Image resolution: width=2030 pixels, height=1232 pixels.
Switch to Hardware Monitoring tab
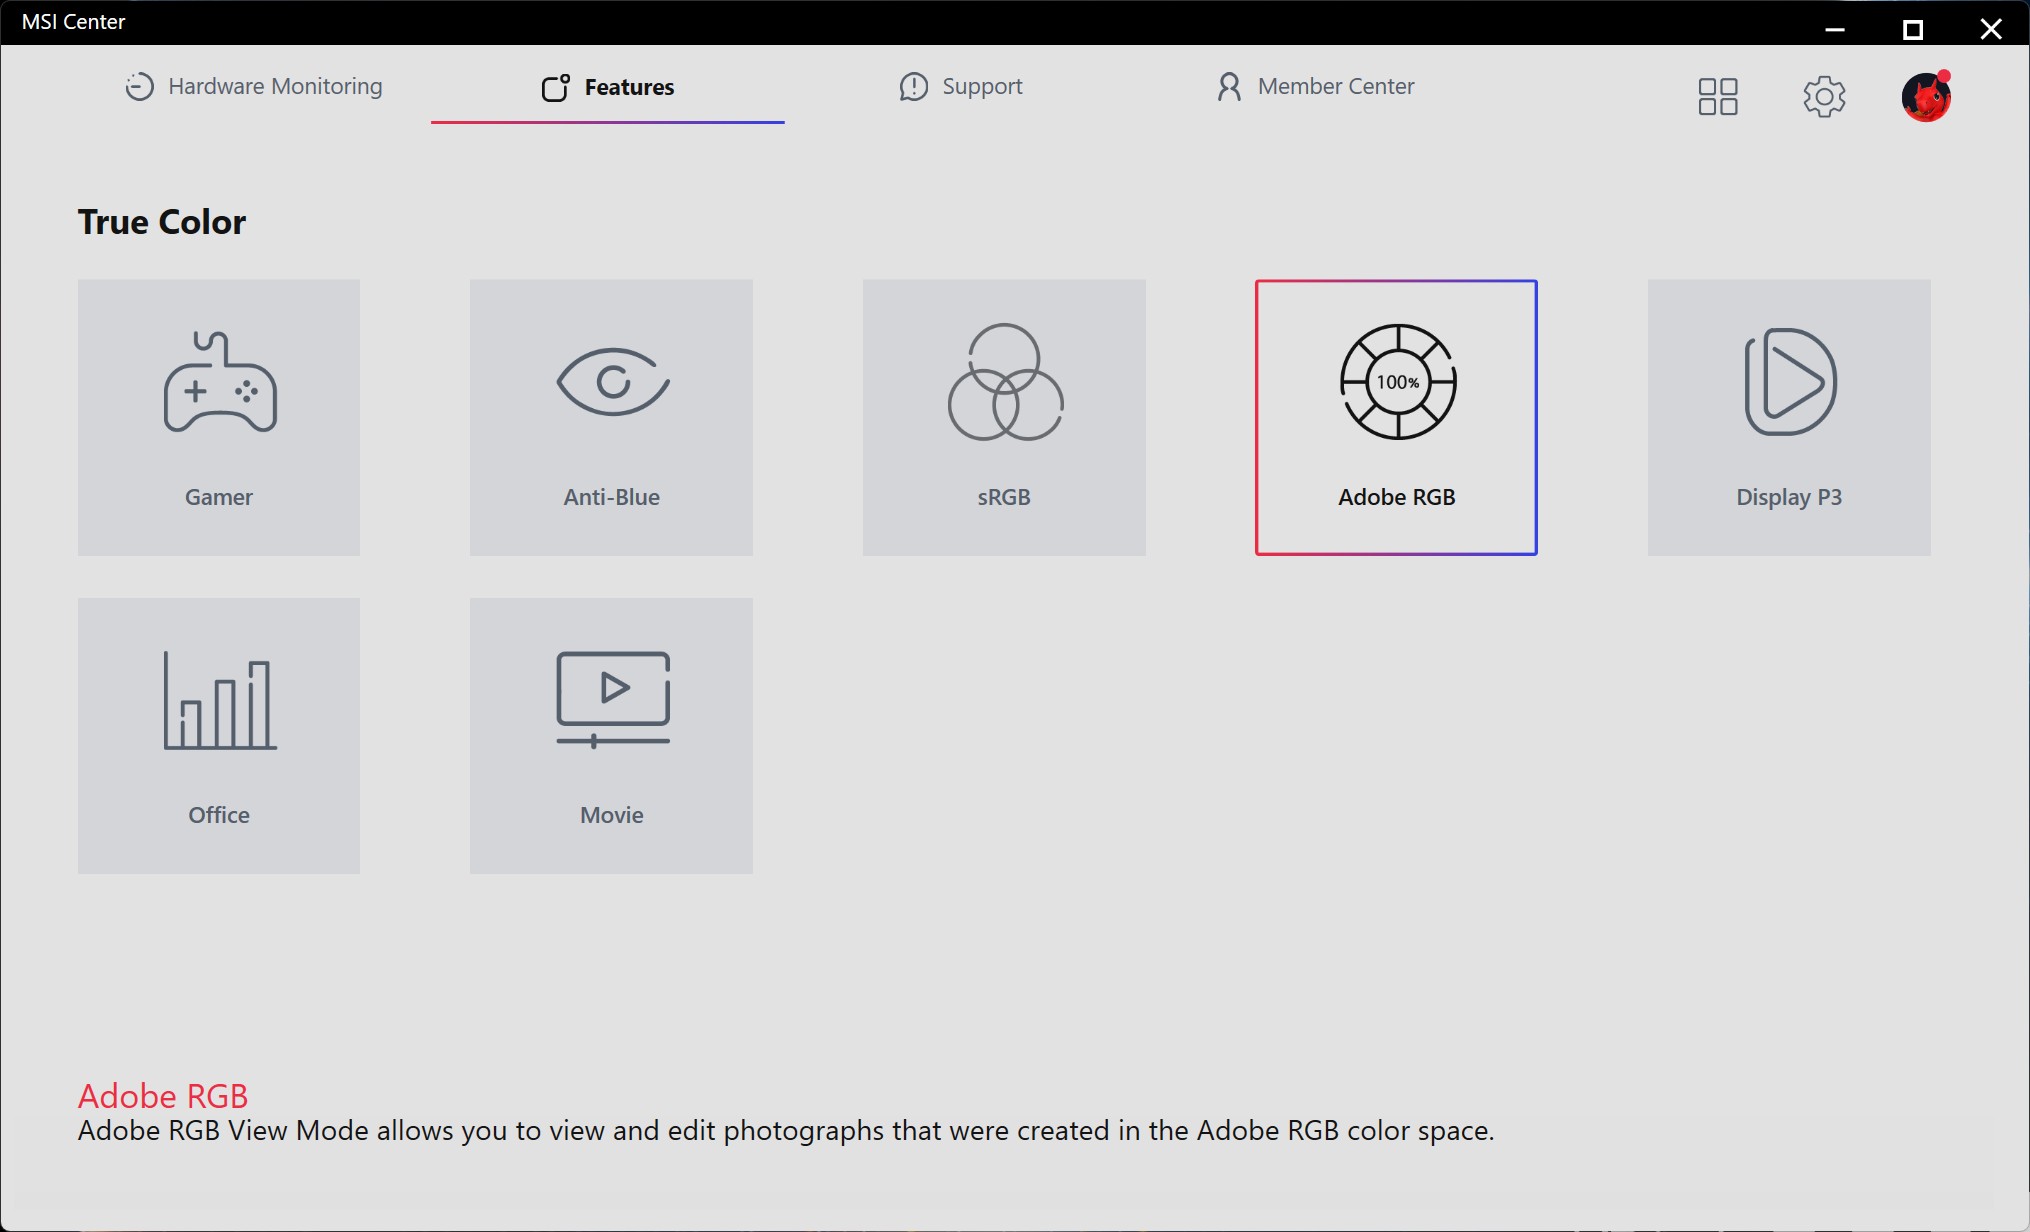tap(253, 87)
